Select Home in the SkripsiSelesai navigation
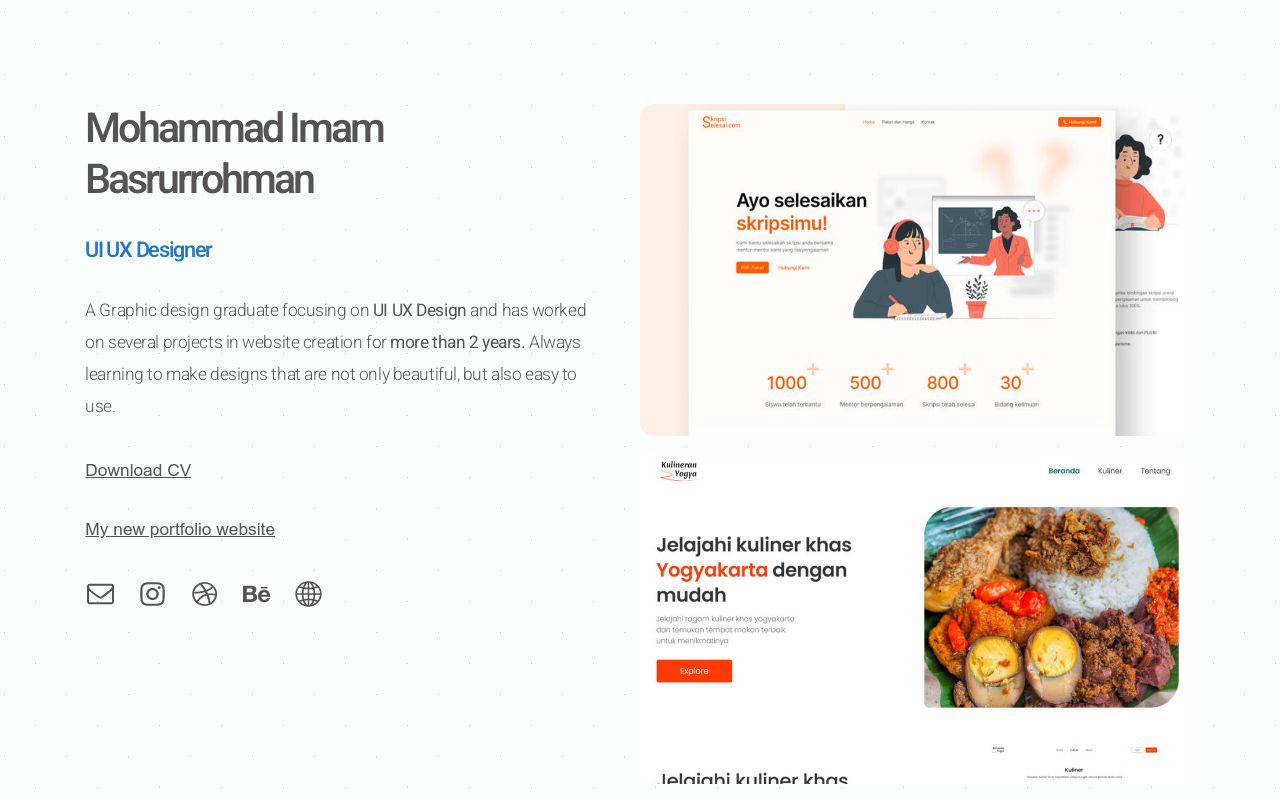1280x800 pixels. [x=869, y=122]
